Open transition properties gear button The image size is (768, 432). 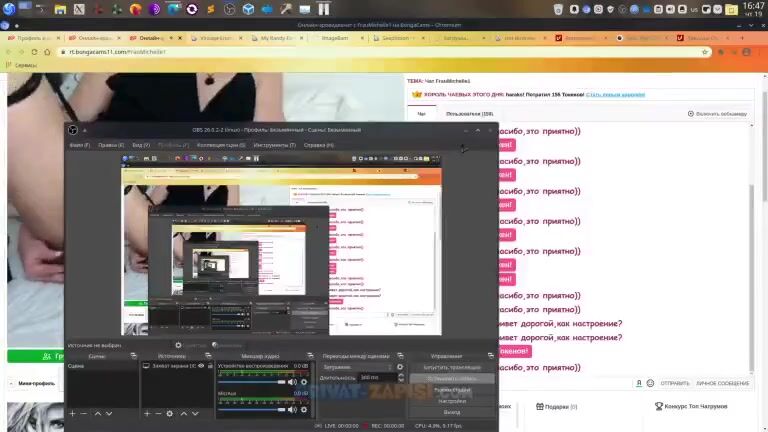(400, 367)
